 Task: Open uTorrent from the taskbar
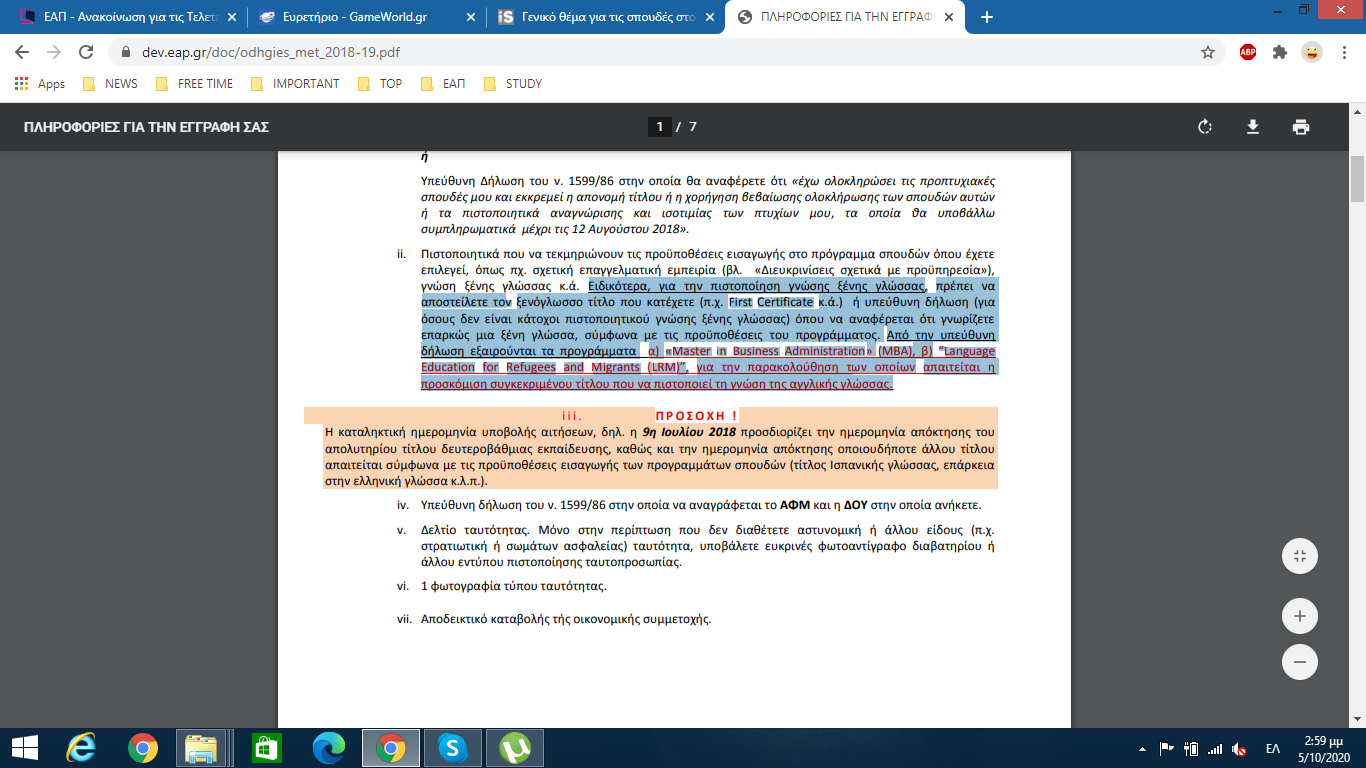[514, 747]
